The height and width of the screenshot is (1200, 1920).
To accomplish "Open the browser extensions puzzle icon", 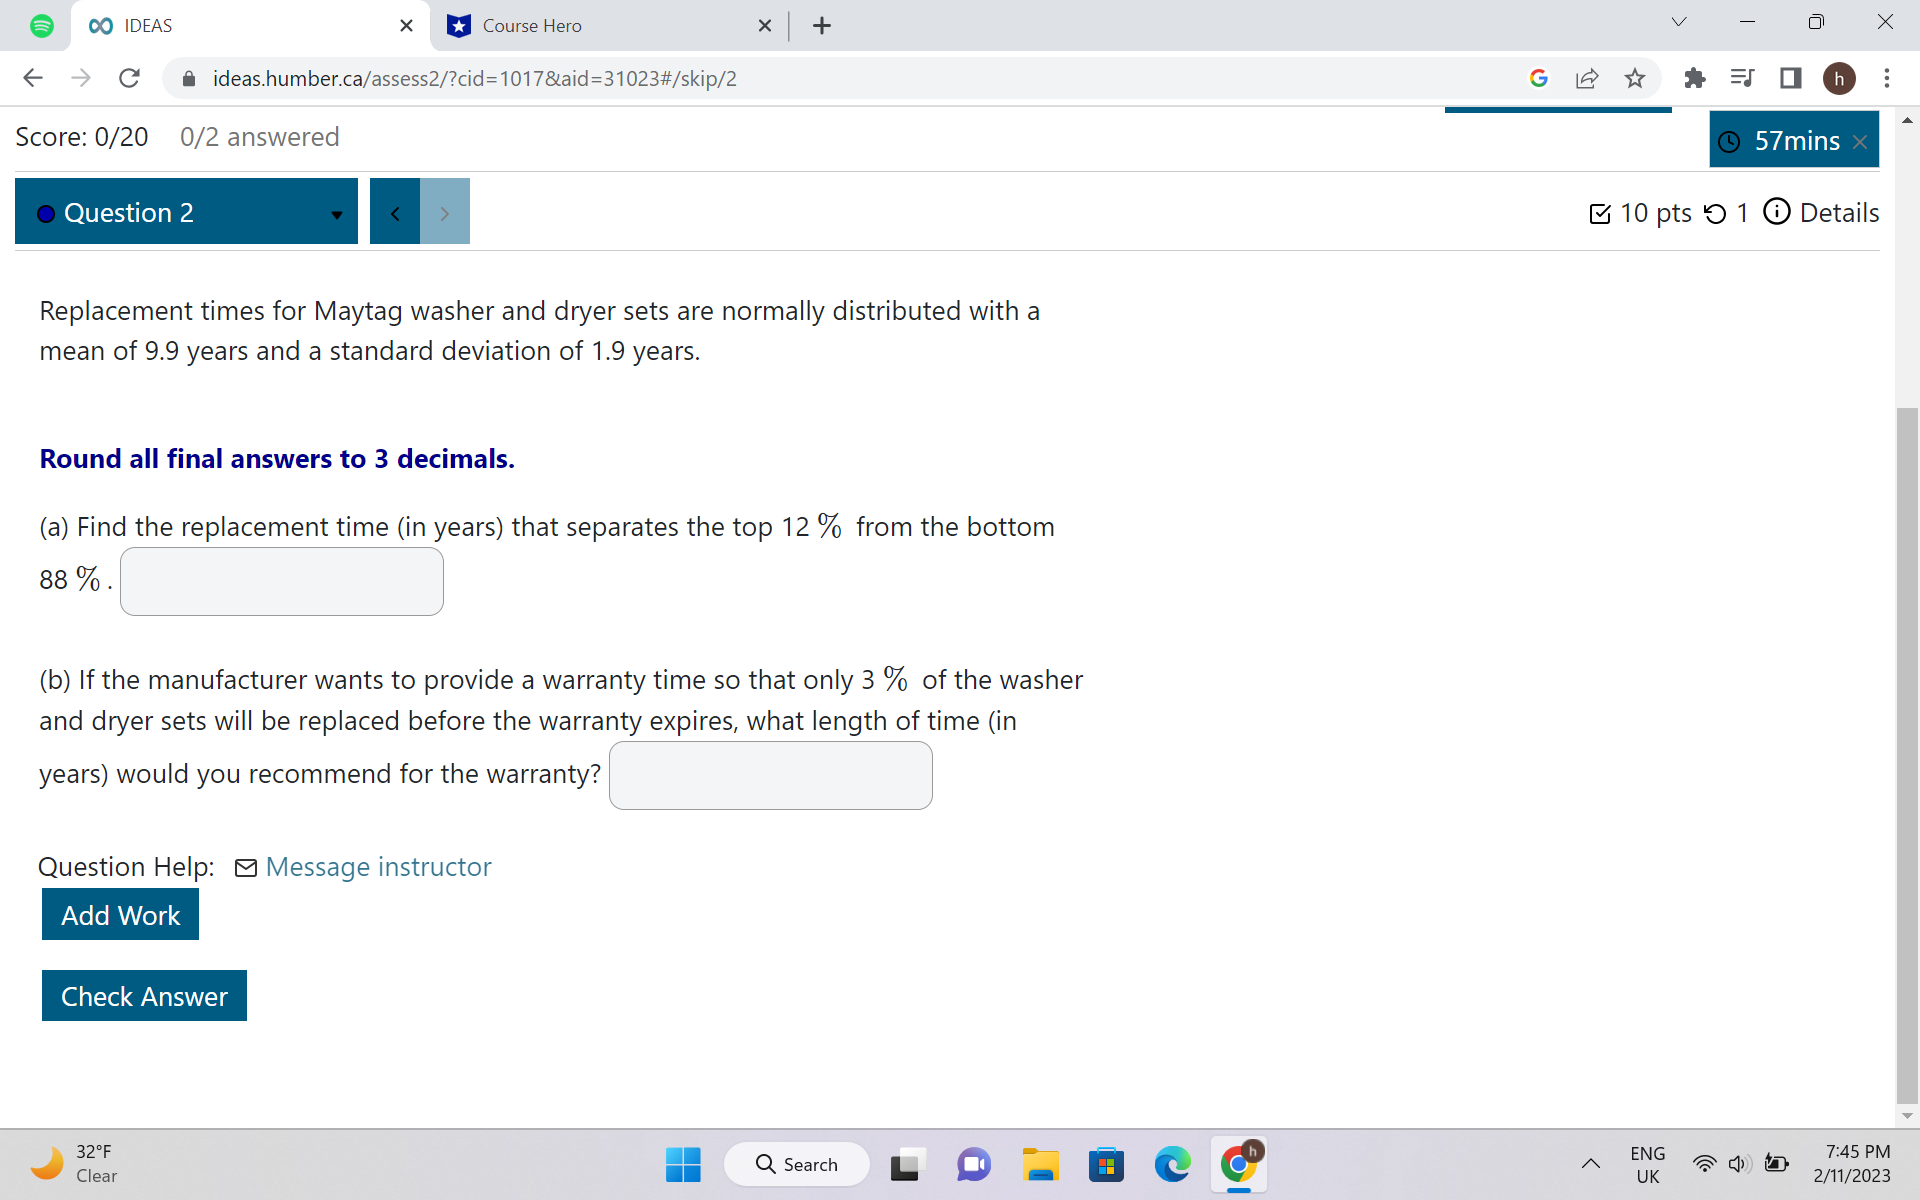I will (1695, 78).
